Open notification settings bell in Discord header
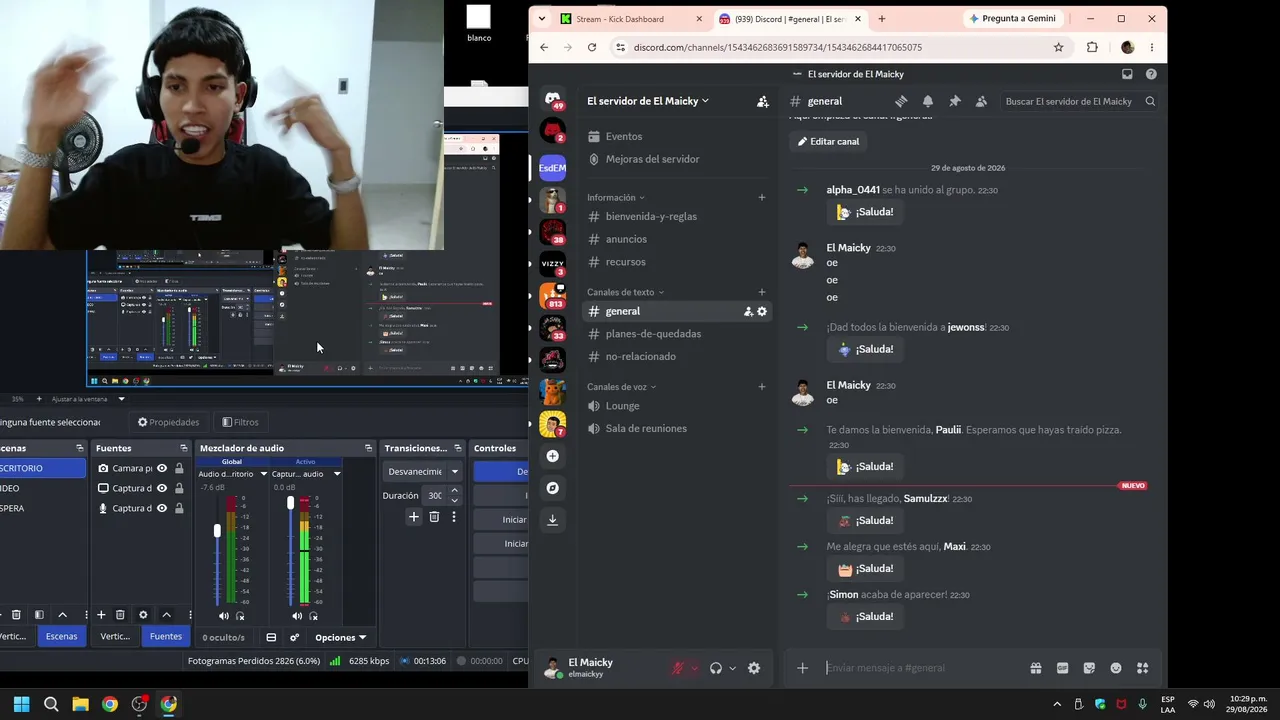 click(928, 101)
